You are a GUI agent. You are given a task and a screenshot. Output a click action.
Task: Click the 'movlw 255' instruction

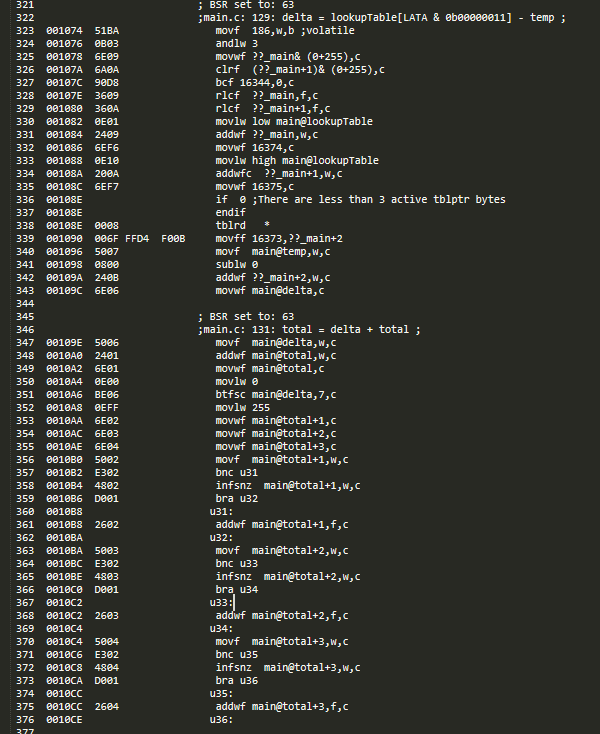(242, 408)
